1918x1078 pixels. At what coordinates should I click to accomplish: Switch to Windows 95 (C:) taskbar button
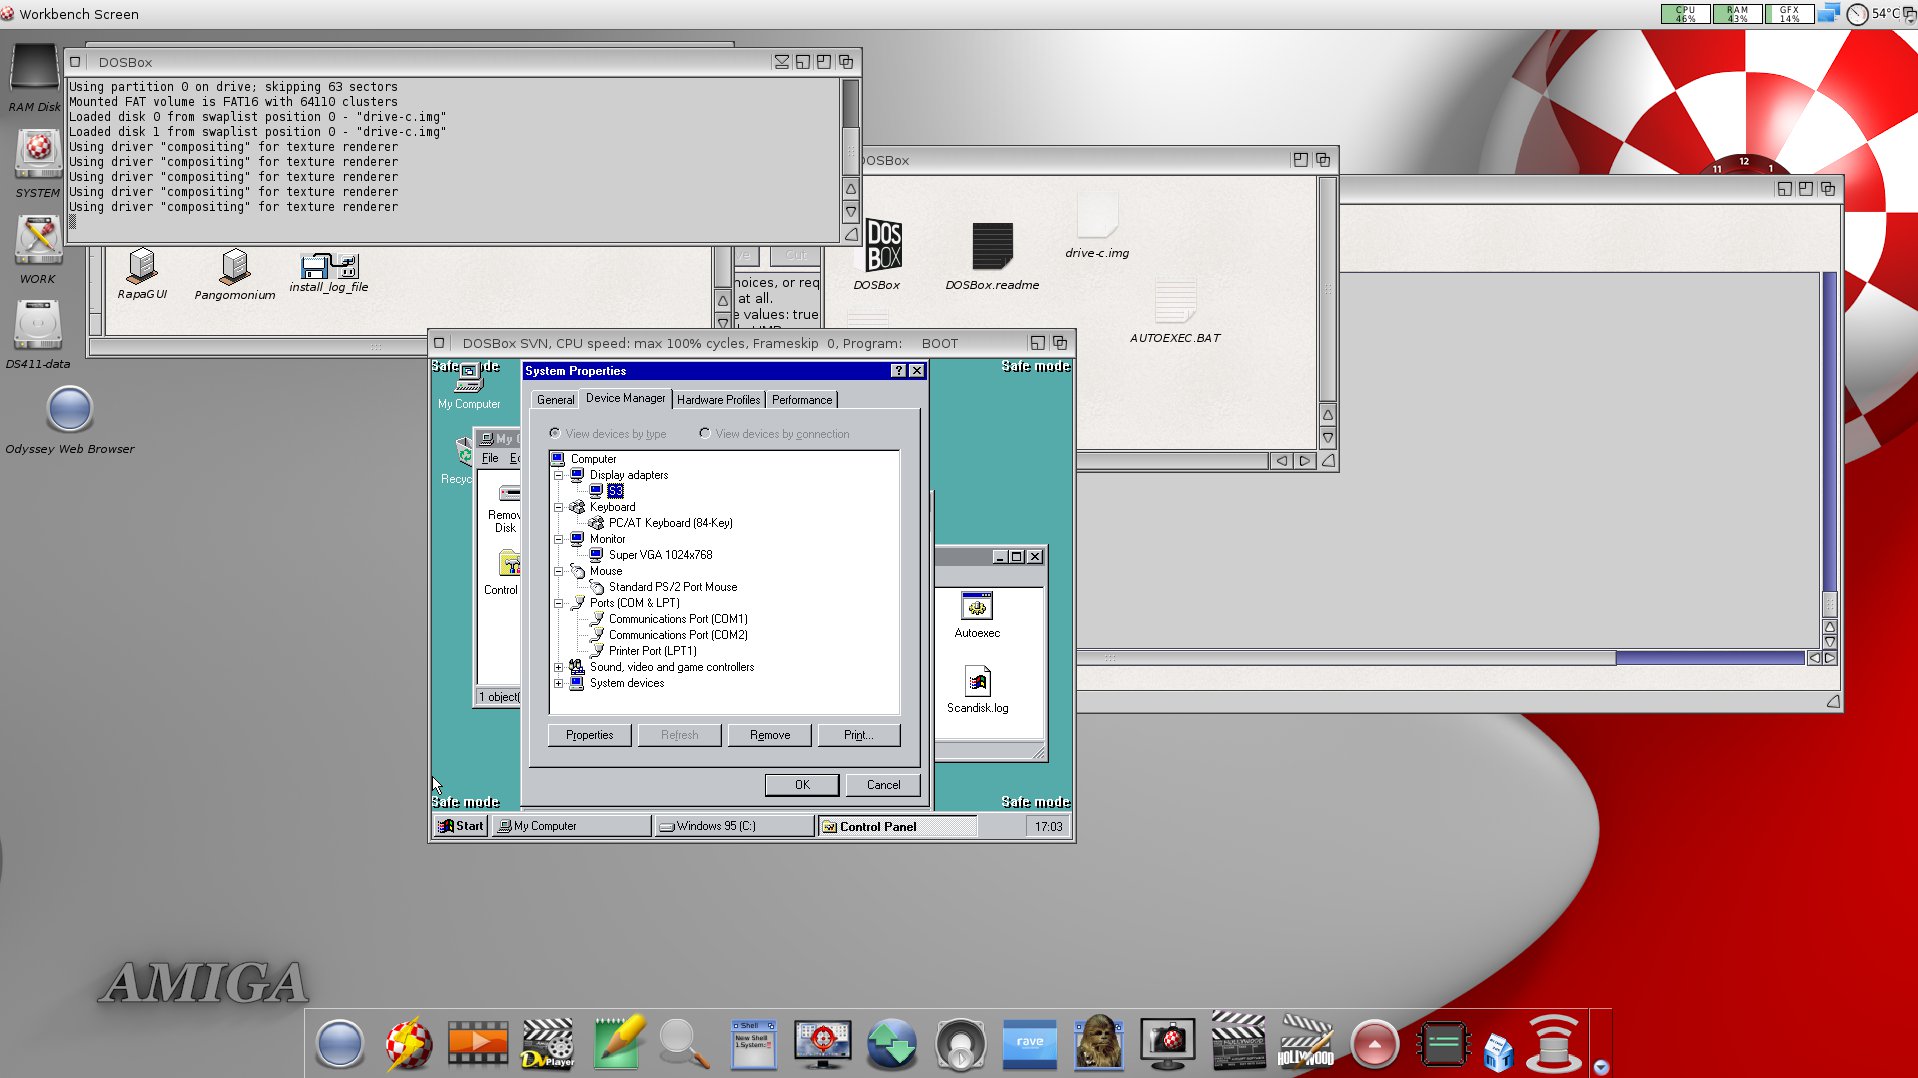[x=734, y=826]
